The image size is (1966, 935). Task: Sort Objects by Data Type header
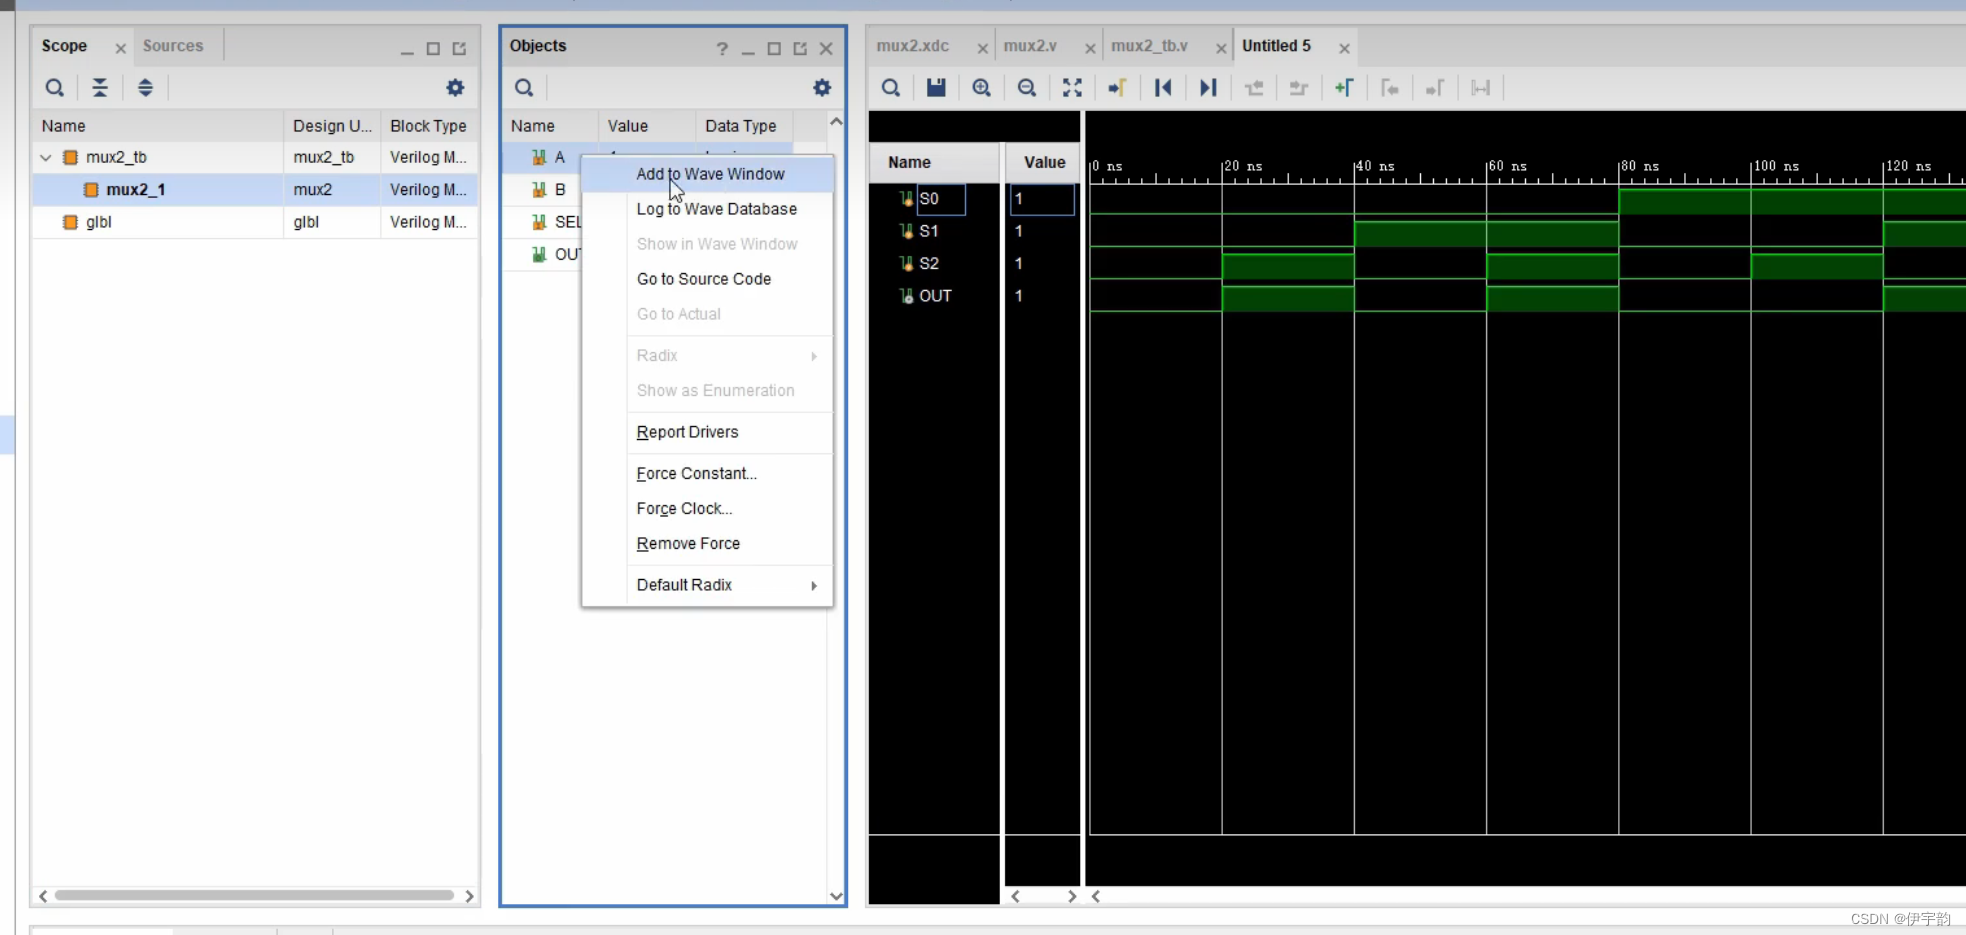(x=744, y=126)
